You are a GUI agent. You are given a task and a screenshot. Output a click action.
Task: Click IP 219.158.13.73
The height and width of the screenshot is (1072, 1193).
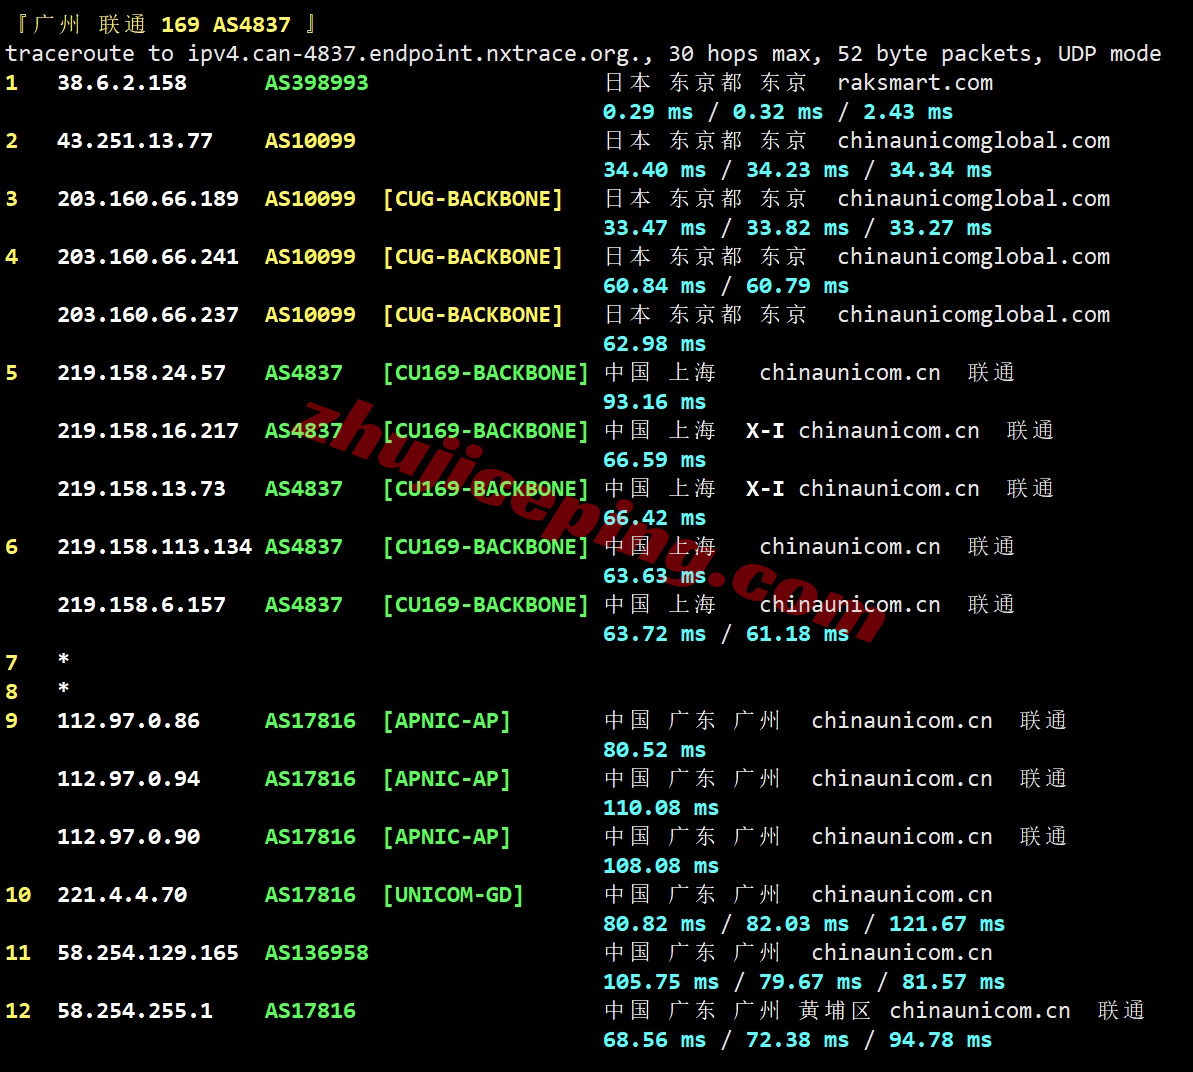[142, 488]
